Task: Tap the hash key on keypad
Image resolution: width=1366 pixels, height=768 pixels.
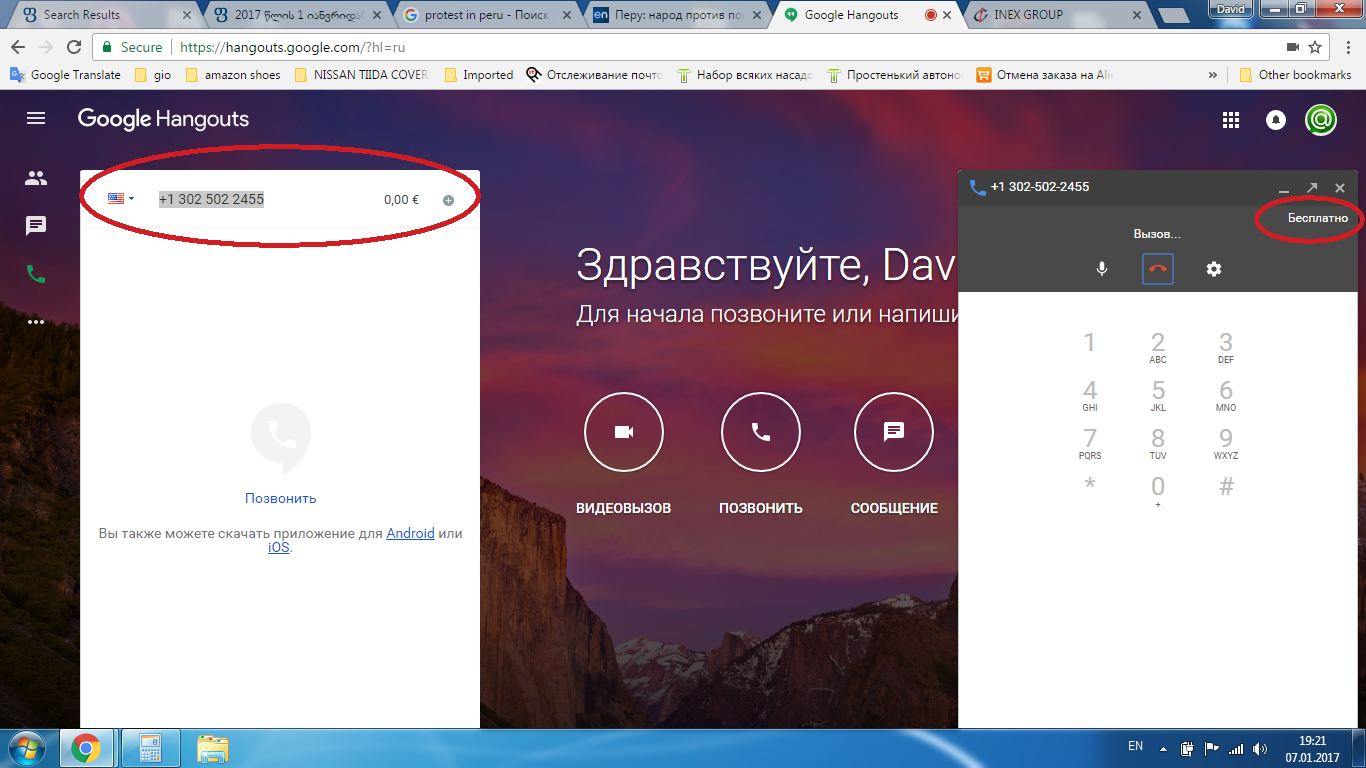Action: tap(1226, 487)
